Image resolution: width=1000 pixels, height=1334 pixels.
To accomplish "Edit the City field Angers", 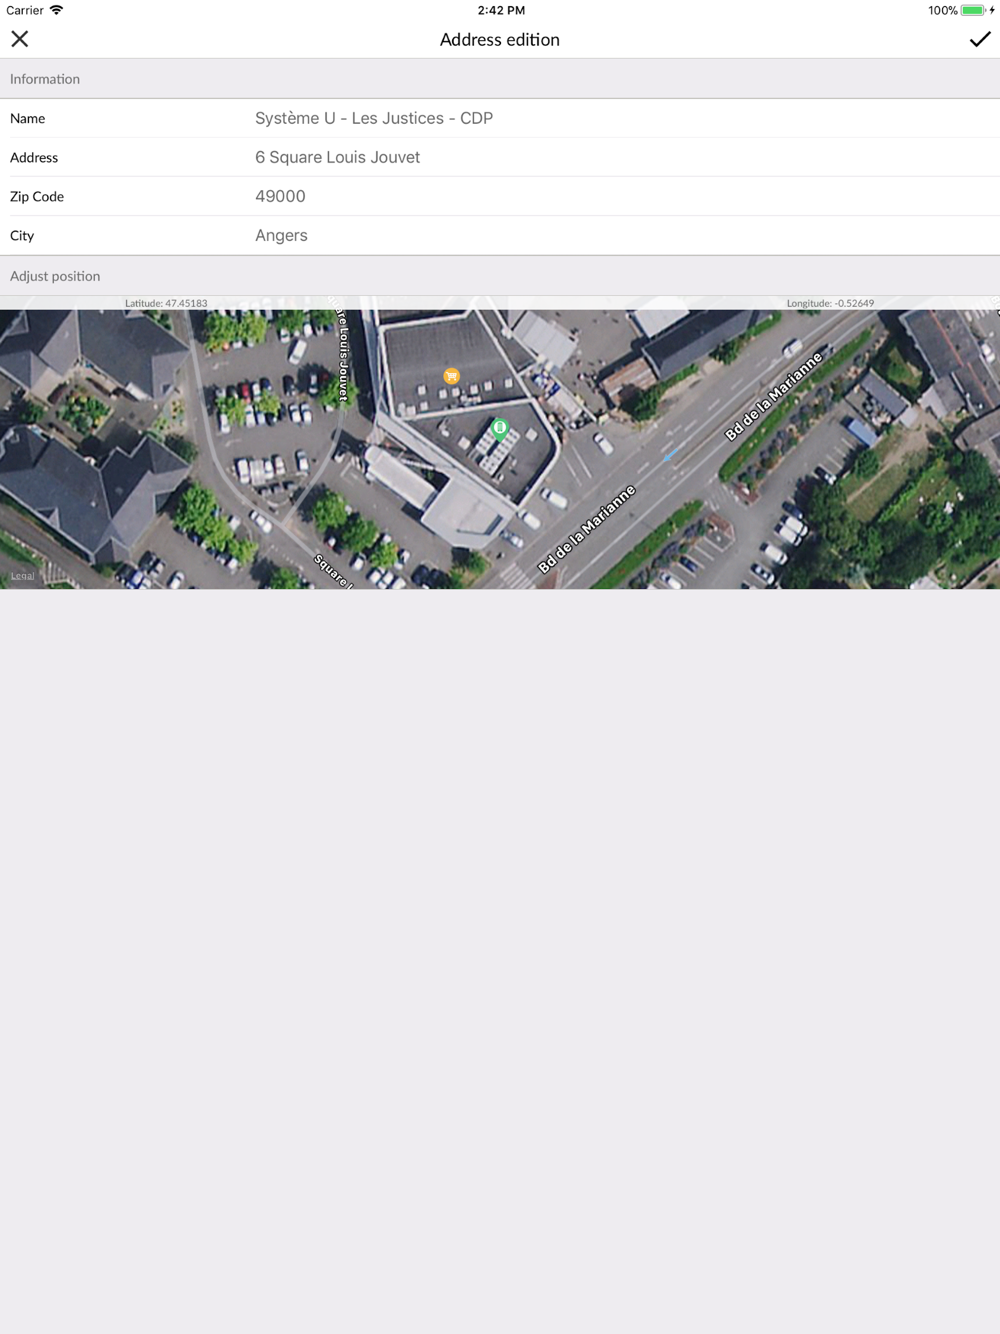I will [x=281, y=235].
